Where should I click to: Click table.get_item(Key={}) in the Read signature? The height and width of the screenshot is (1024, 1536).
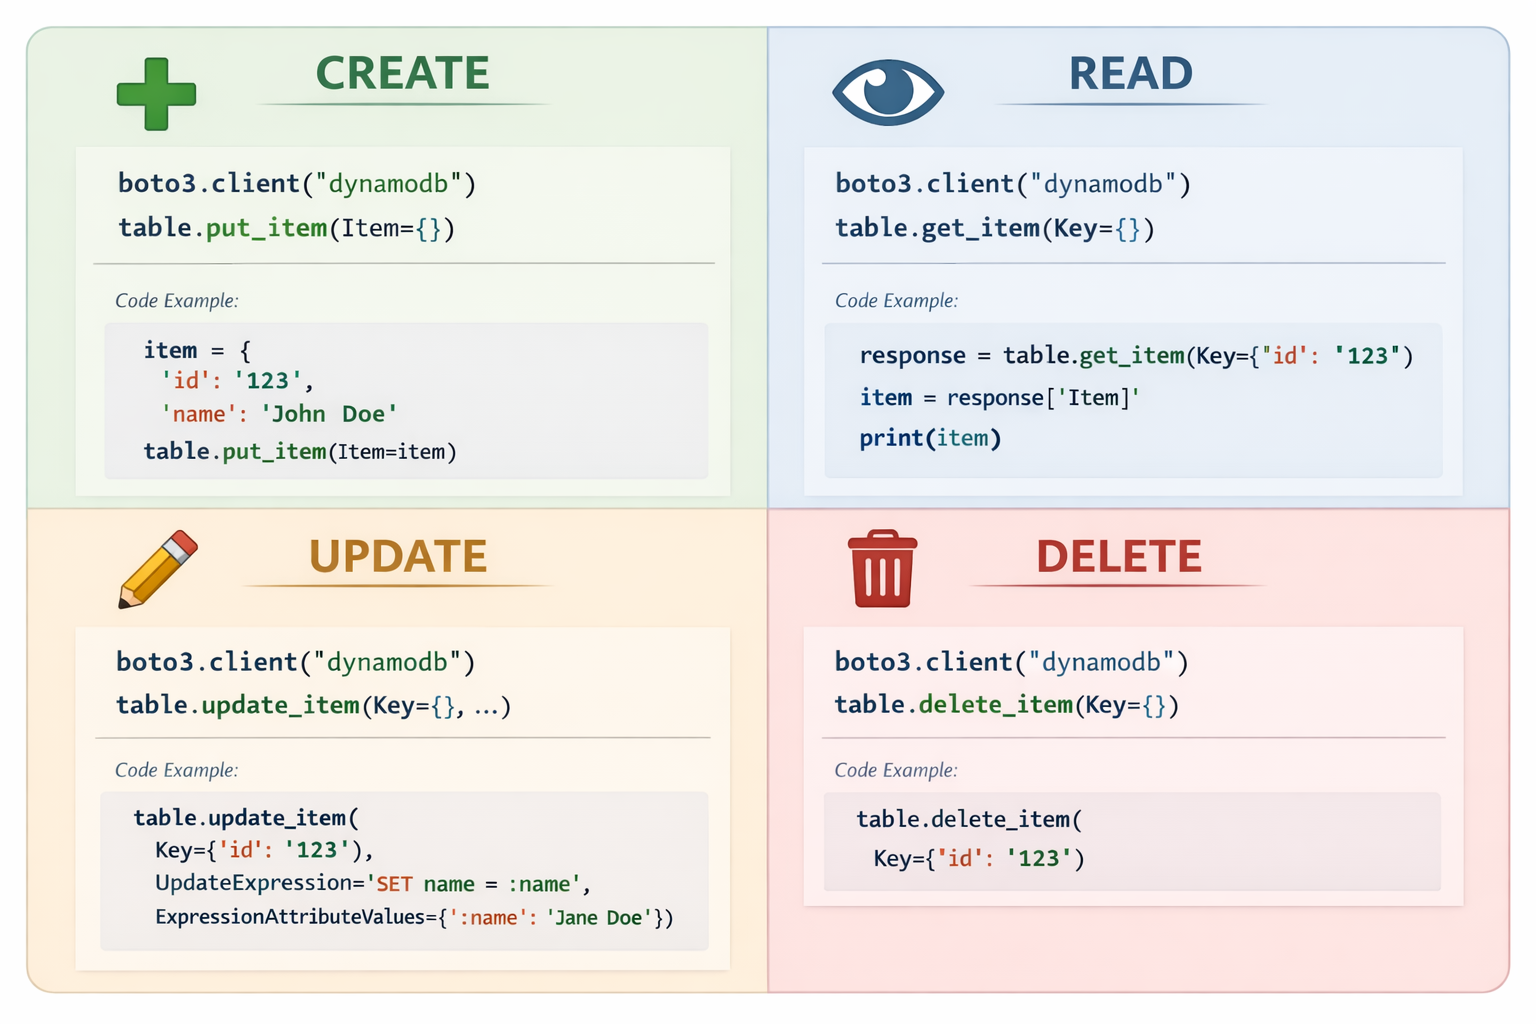click(994, 228)
